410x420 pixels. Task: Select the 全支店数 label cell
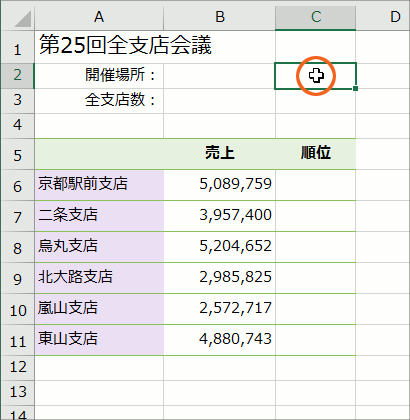click(99, 101)
